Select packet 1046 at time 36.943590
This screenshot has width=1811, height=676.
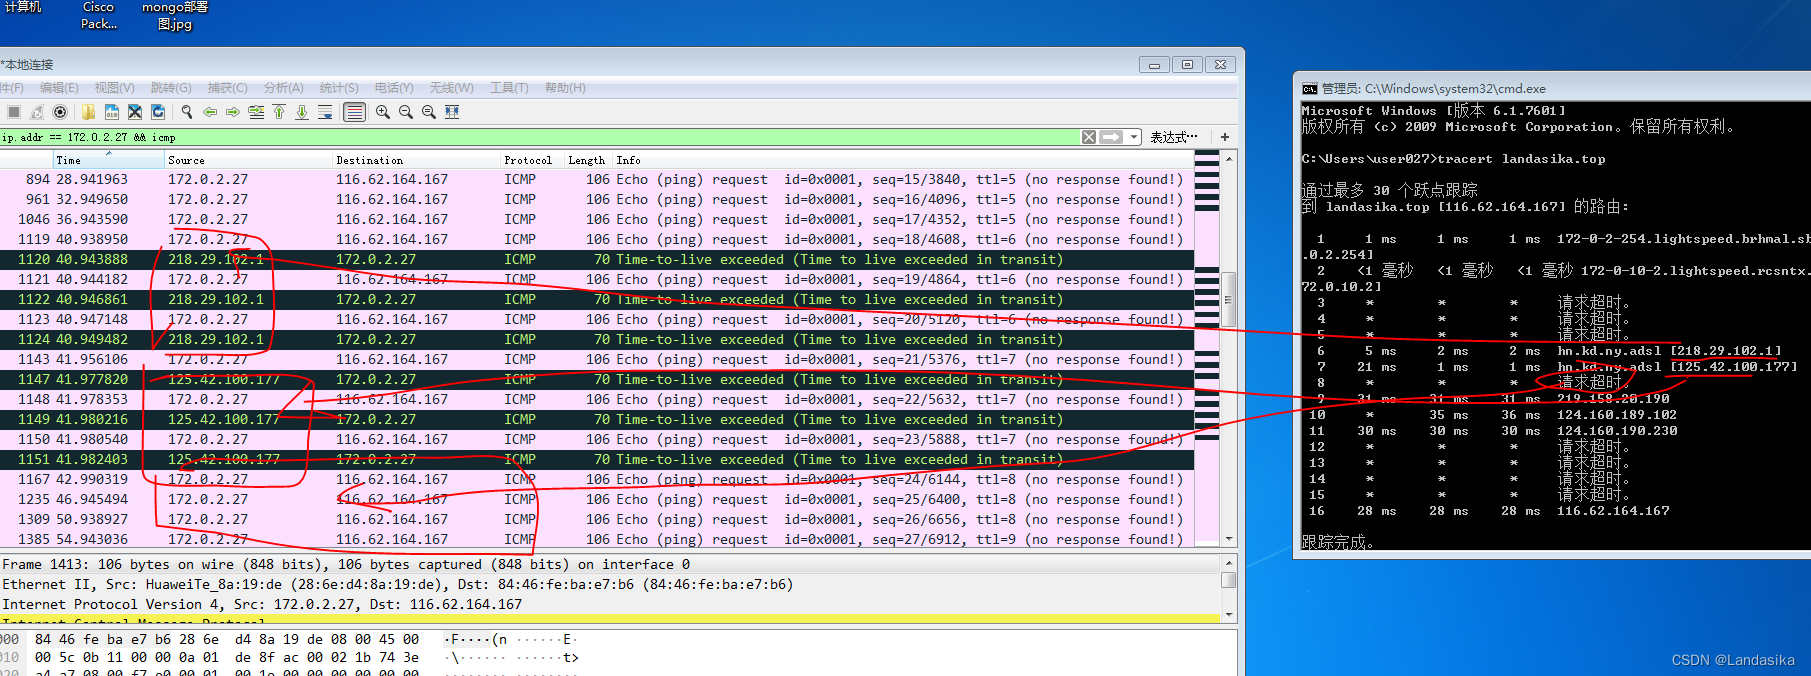[x=596, y=219]
